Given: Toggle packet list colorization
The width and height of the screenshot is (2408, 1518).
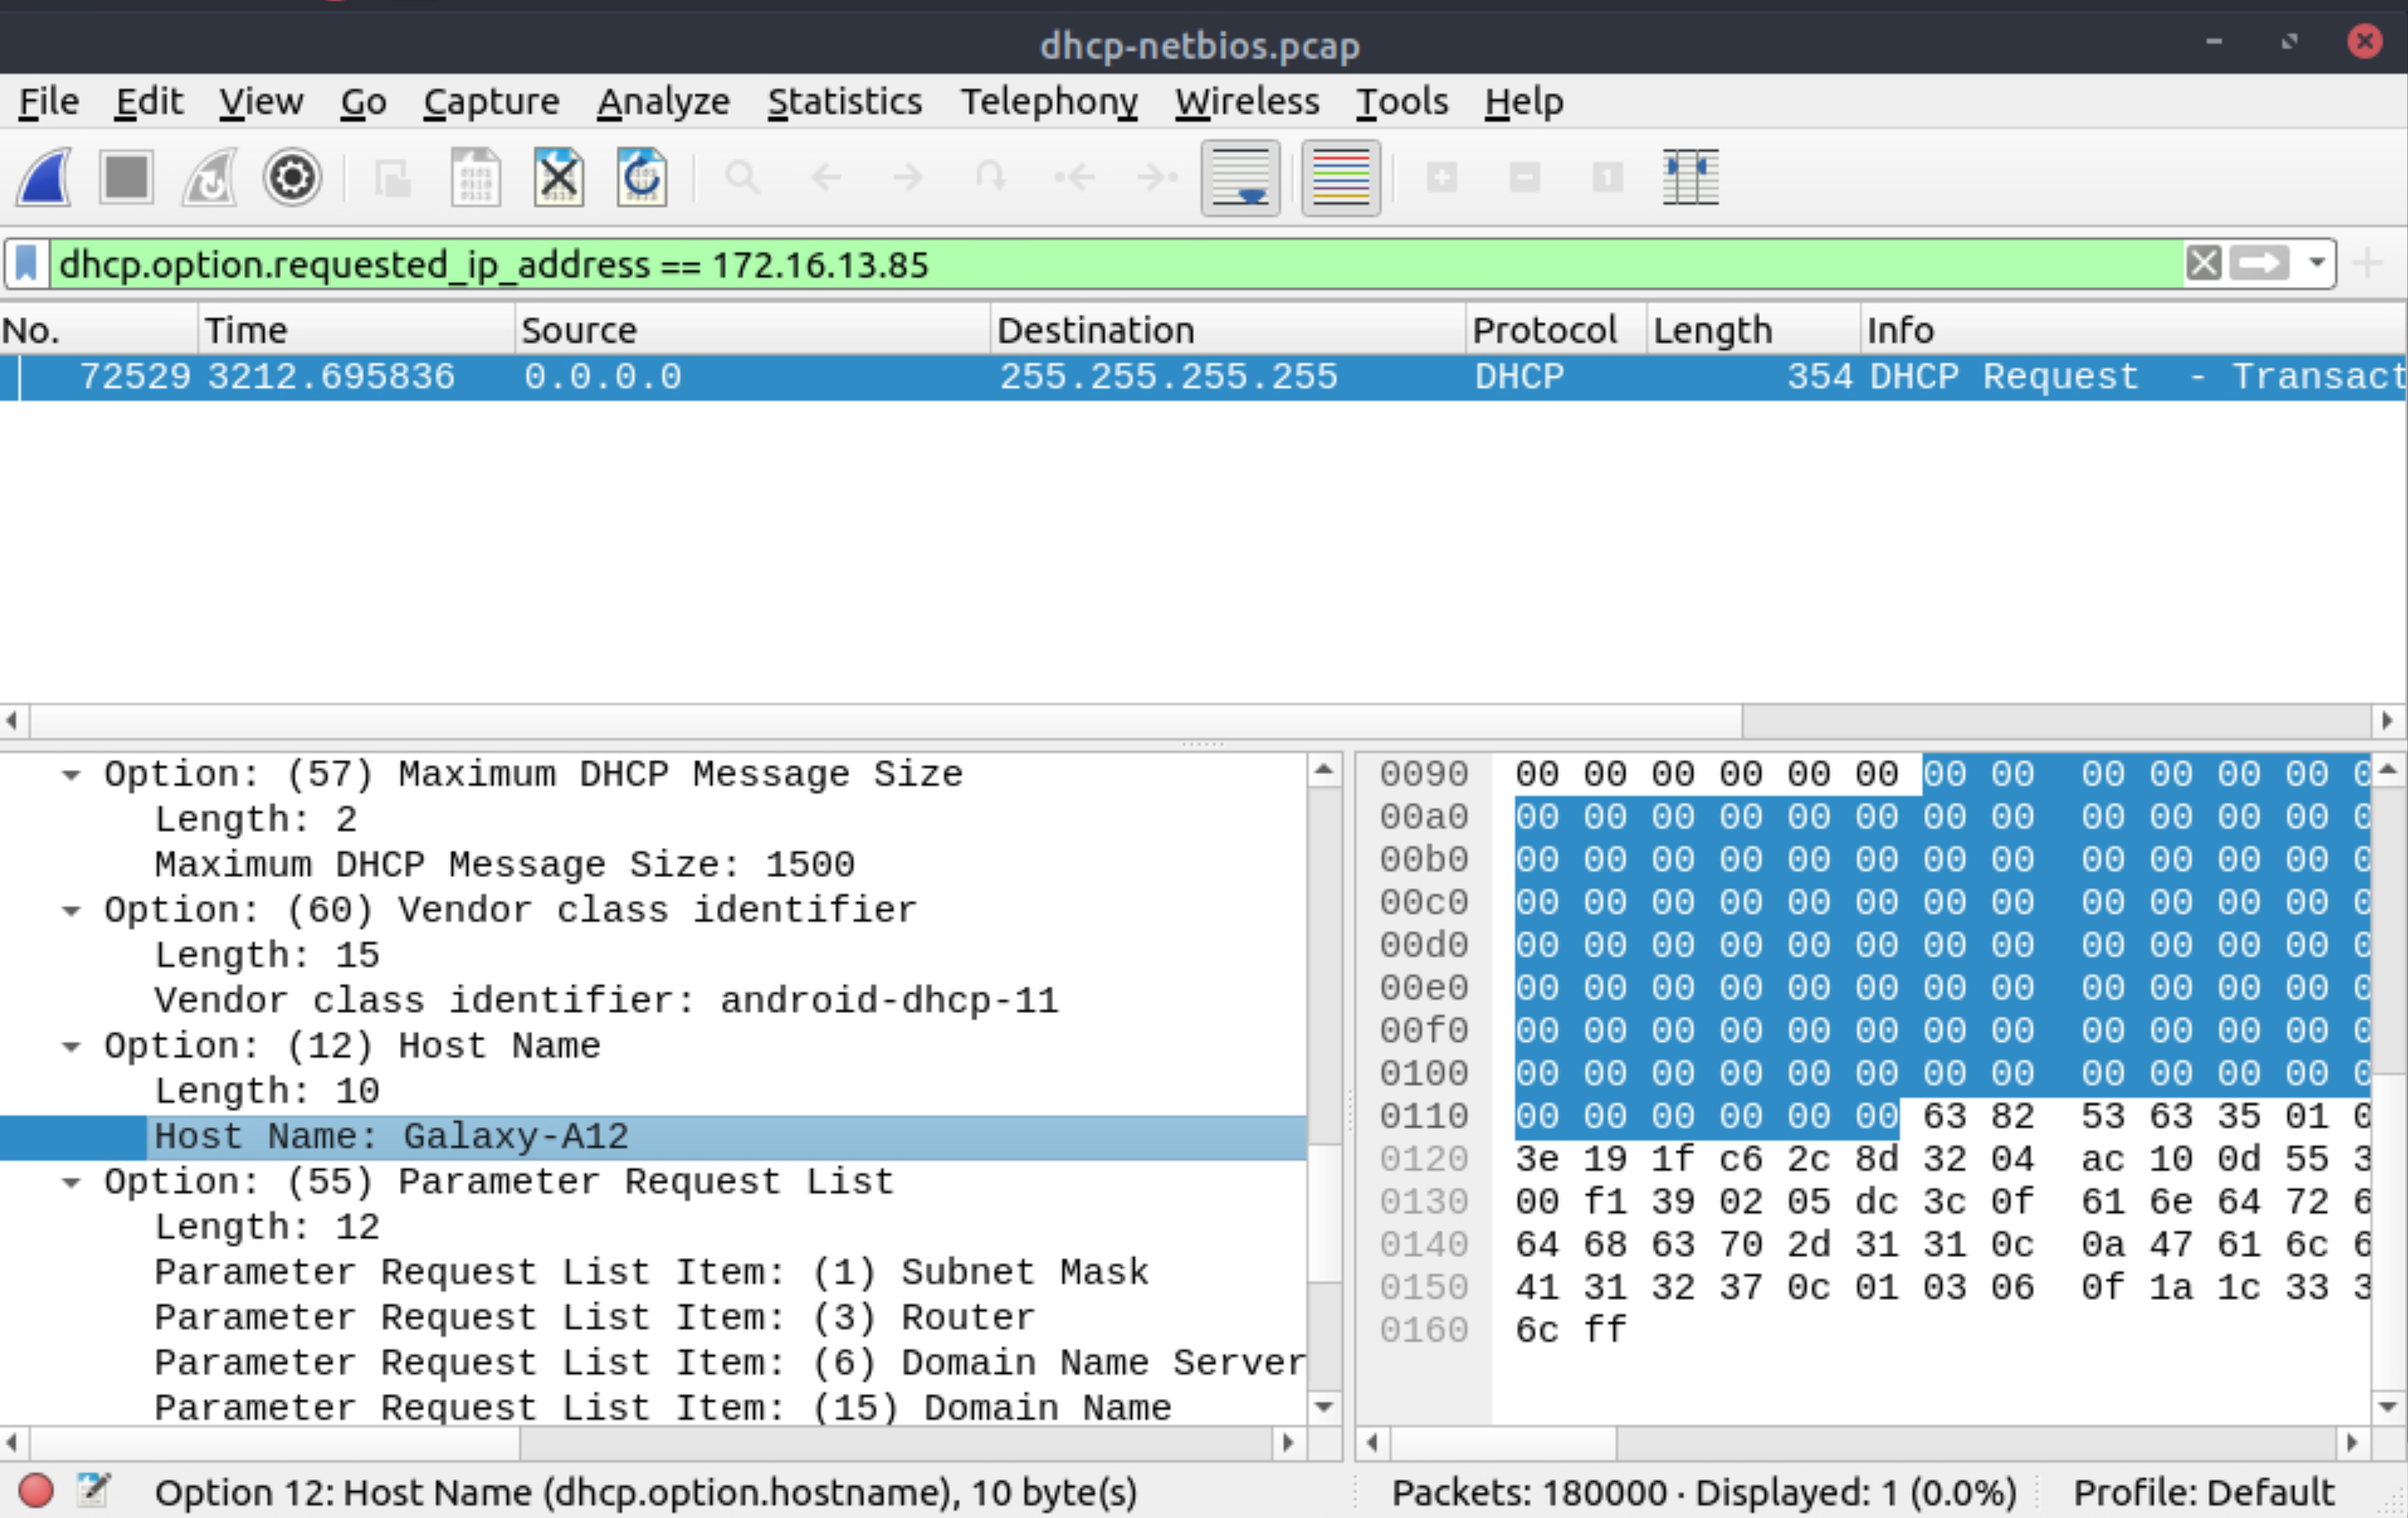Looking at the screenshot, I should (x=1341, y=178).
